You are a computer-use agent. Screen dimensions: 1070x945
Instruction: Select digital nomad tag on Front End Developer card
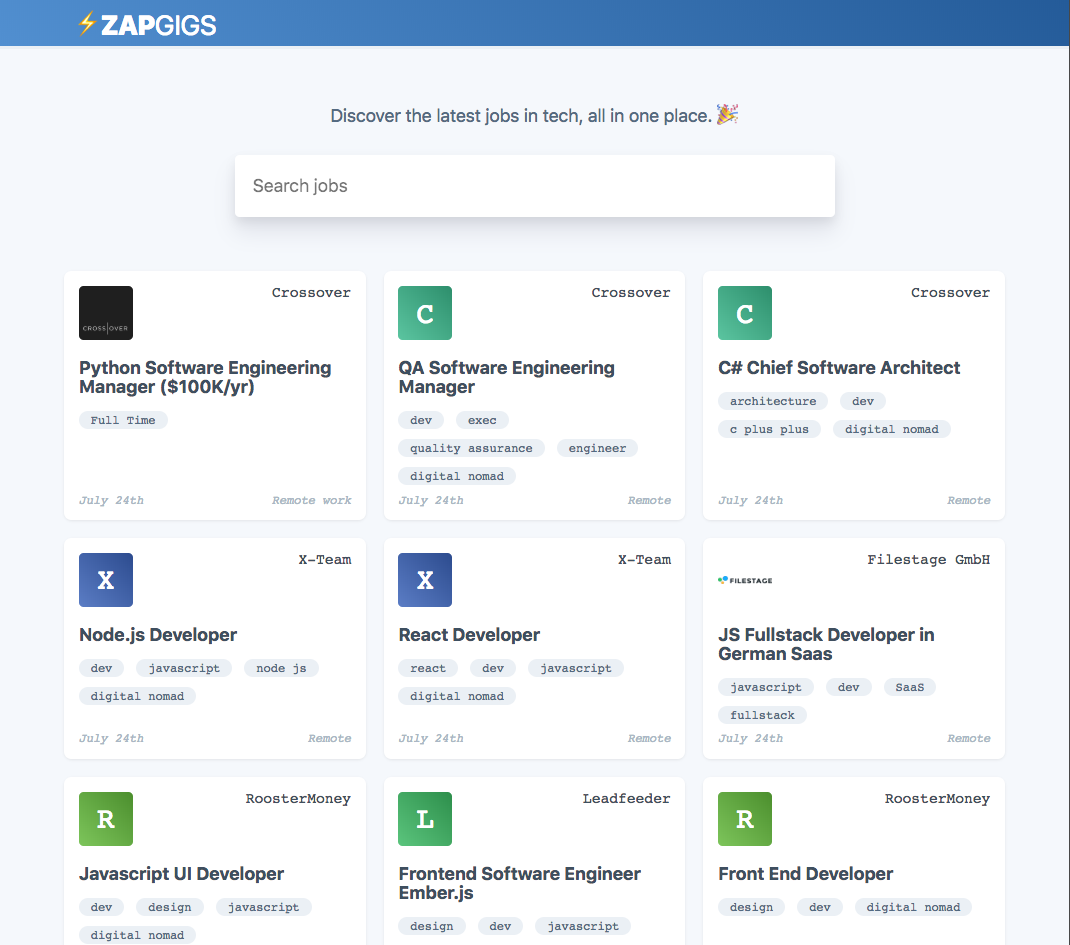coord(913,907)
